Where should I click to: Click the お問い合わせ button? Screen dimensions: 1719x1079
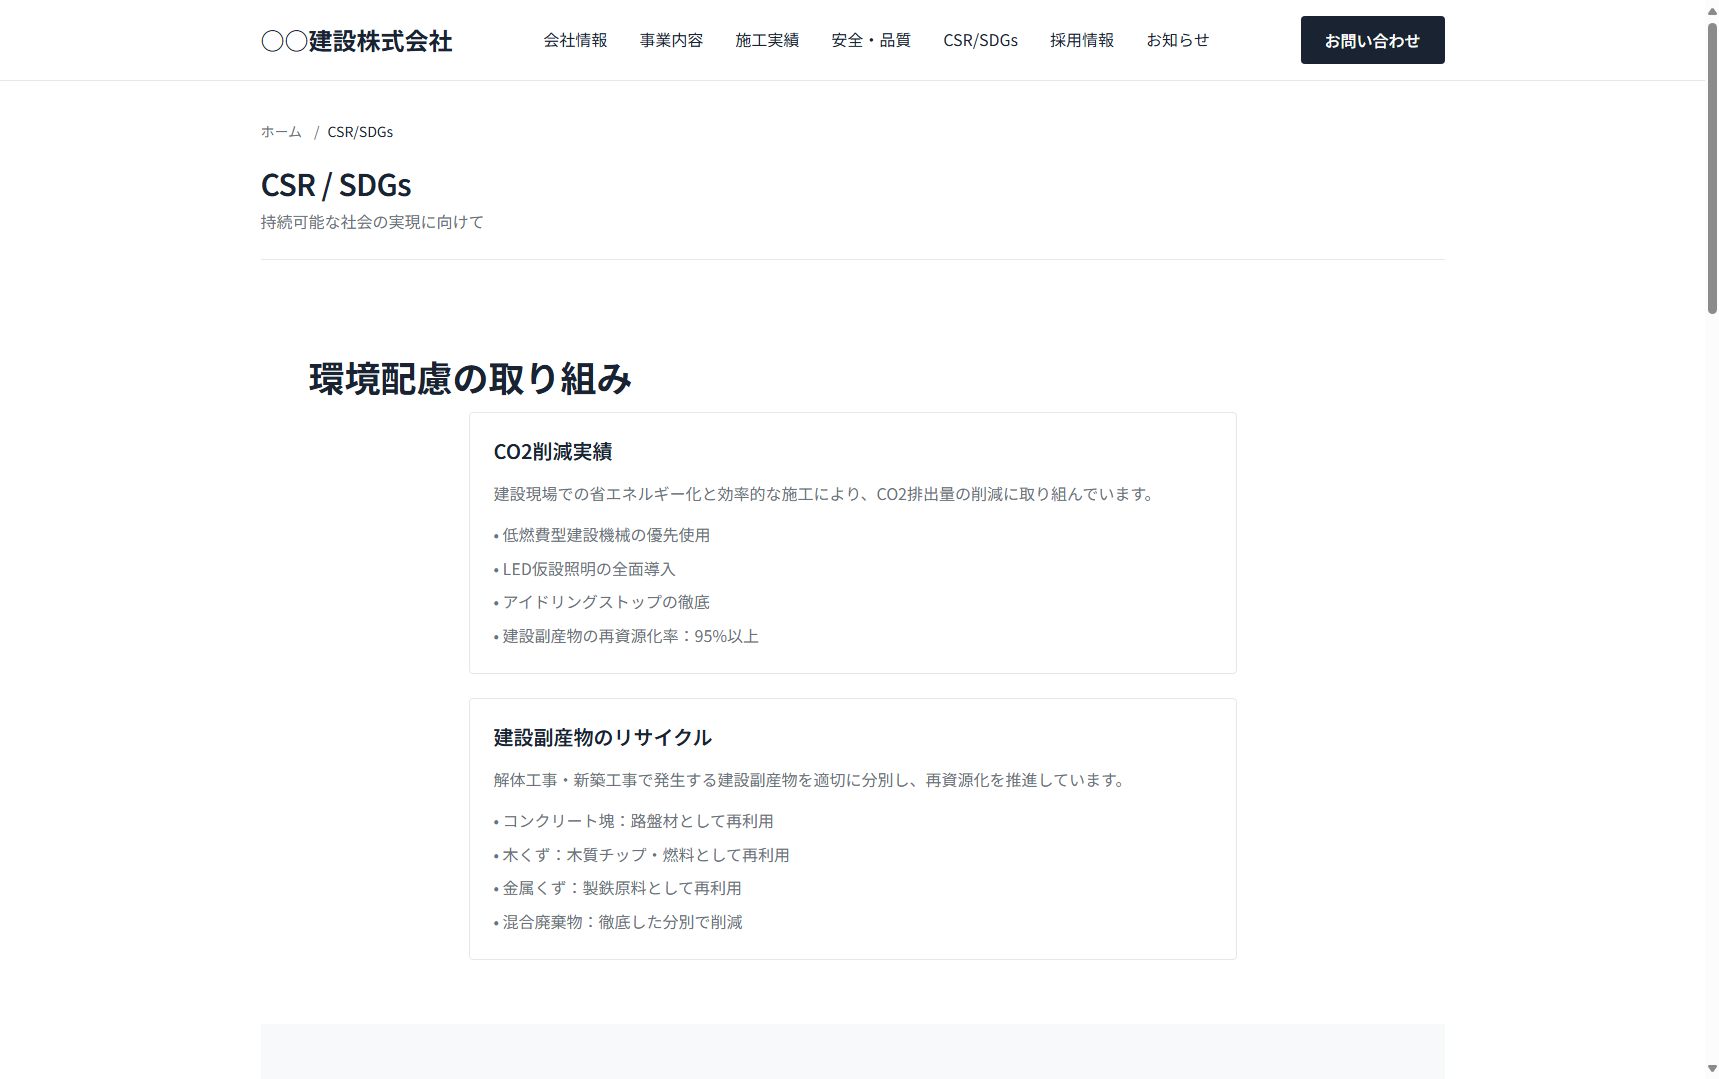[1371, 40]
